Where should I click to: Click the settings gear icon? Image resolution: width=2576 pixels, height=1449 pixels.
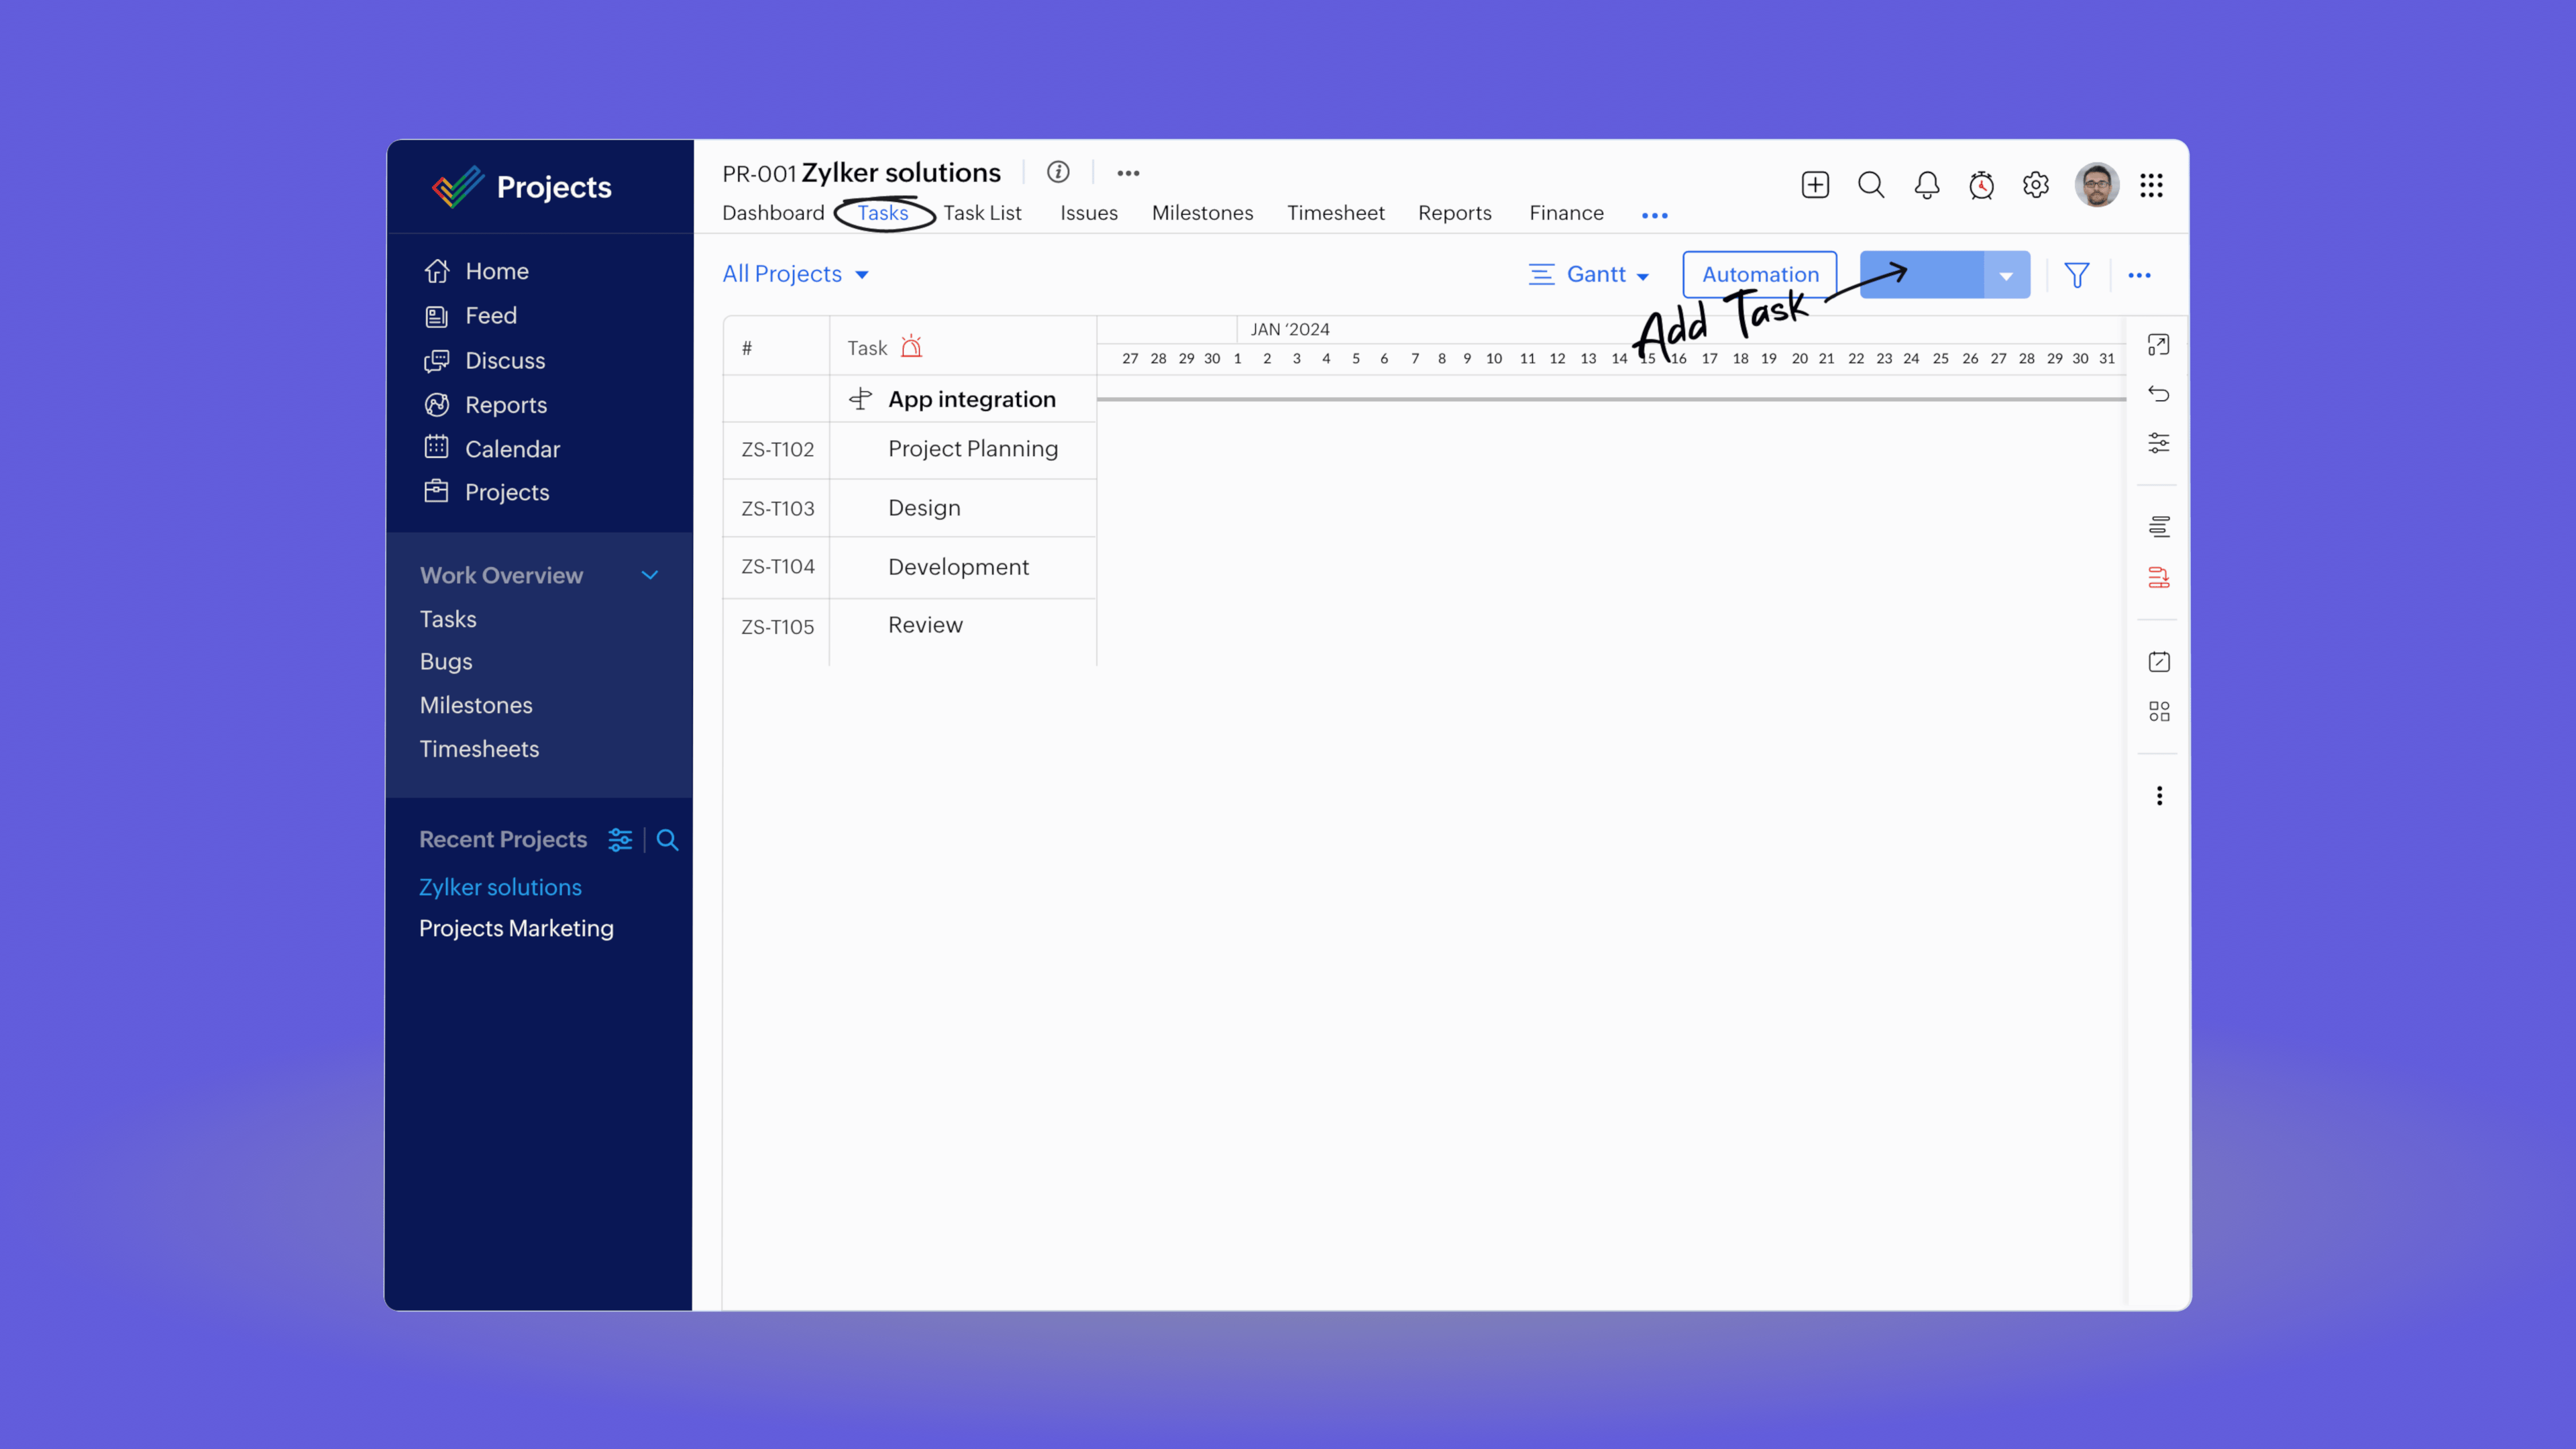tap(2035, 185)
